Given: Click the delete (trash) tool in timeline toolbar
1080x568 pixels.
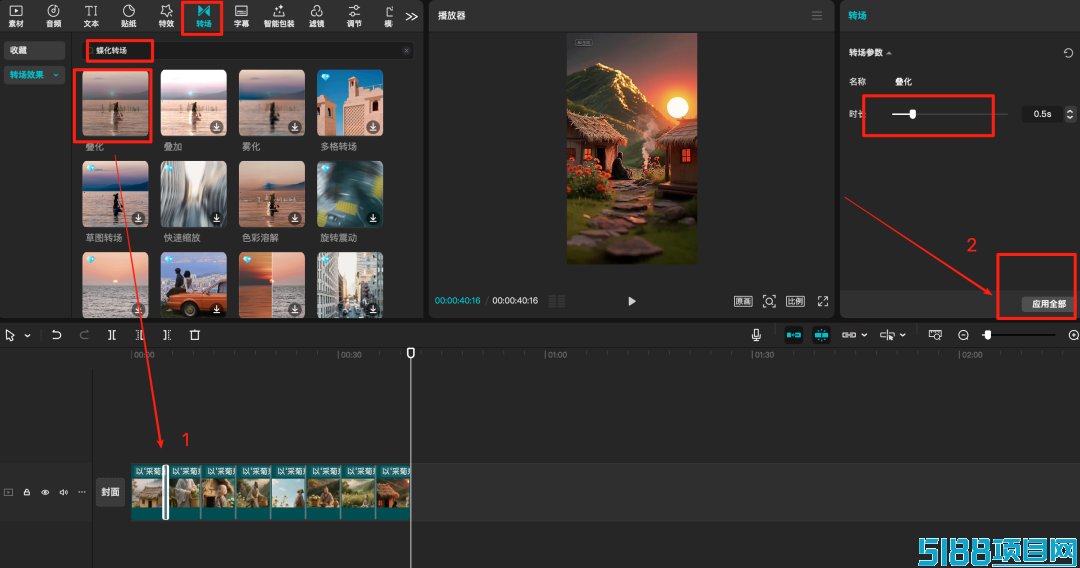Looking at the screenshot, I should pyautogui.click(x=195, y=335).
